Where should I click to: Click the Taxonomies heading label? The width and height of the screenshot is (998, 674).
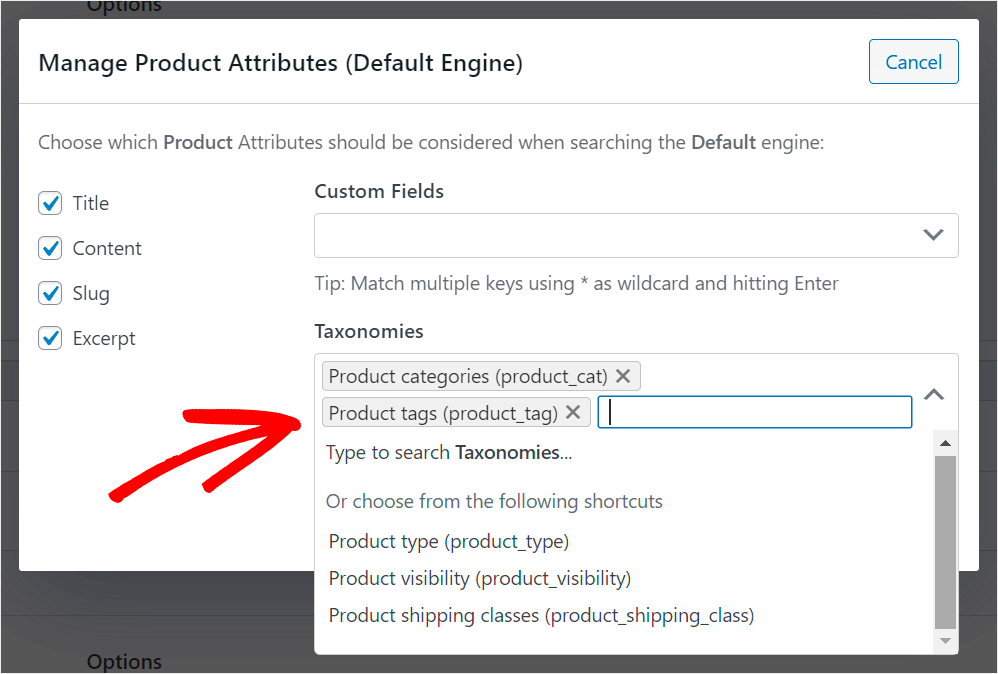[x=369, y=332]
